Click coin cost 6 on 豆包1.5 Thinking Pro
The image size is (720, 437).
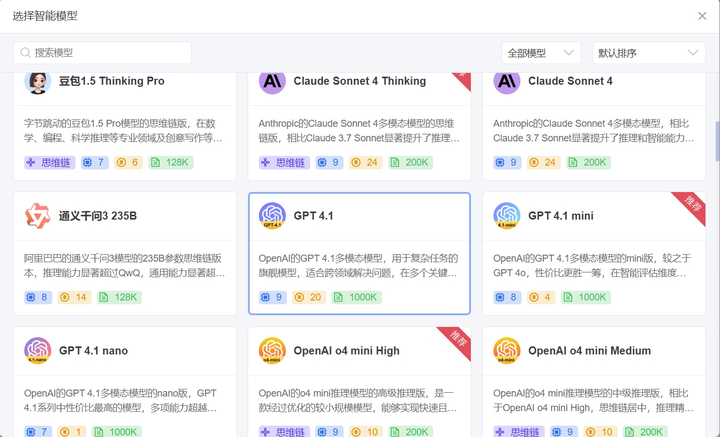(x=129, y=162)
